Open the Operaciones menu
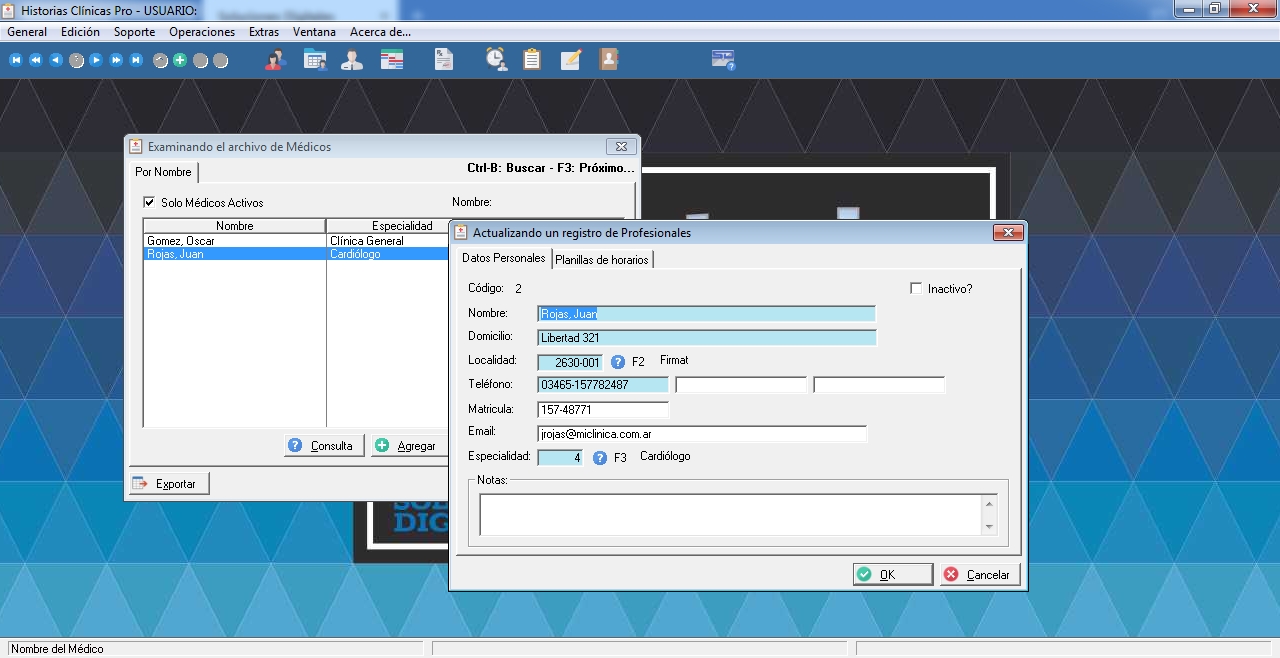Screen dimensions: 1280x658 202,32
